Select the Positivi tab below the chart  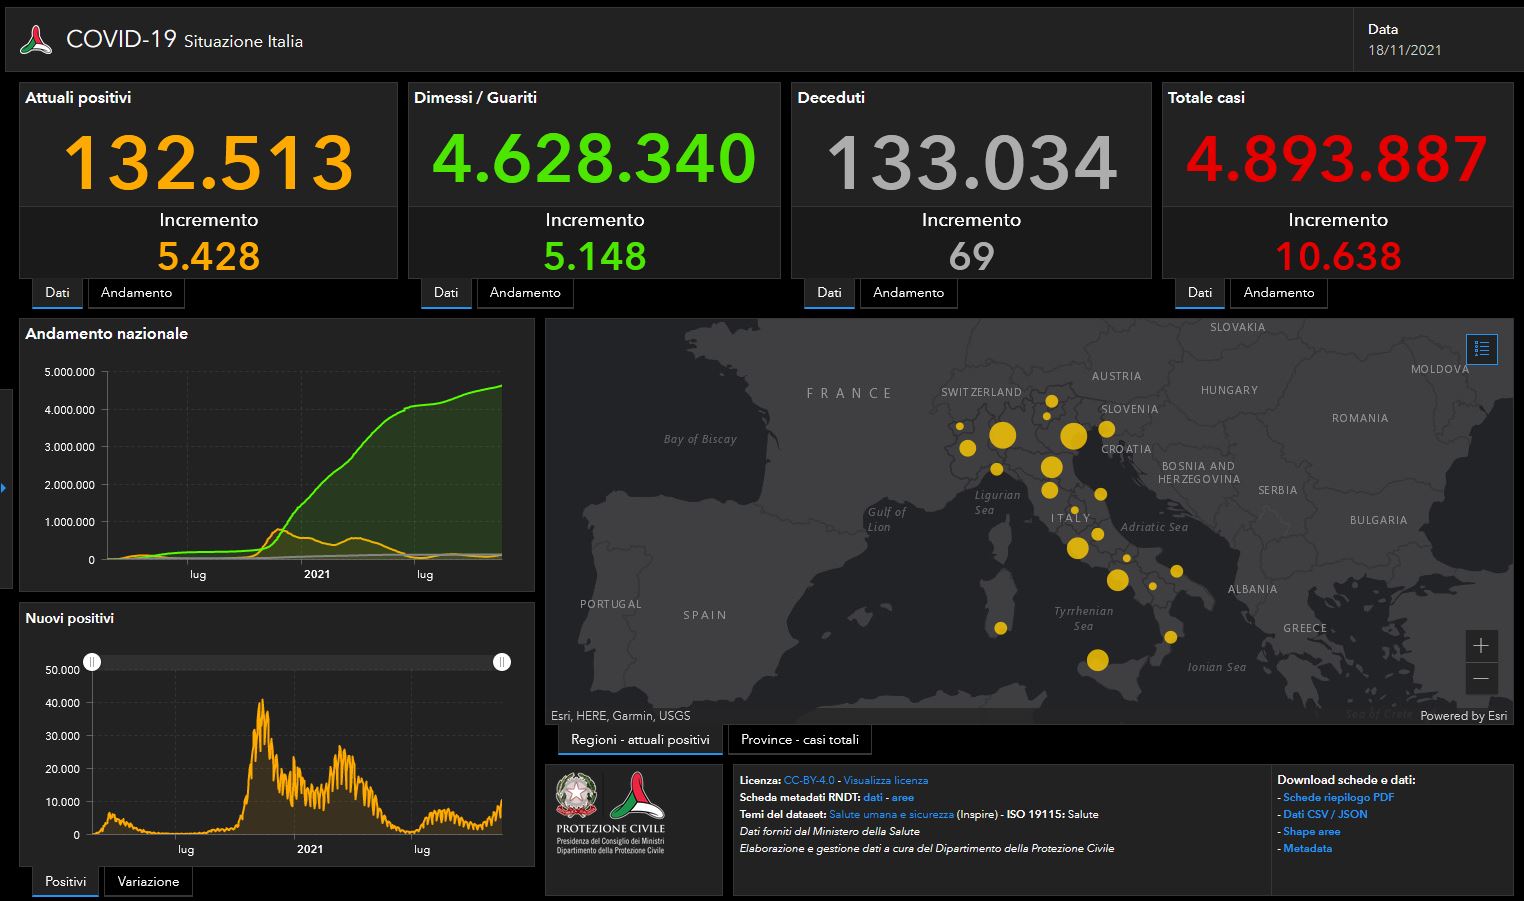[65, 881]
